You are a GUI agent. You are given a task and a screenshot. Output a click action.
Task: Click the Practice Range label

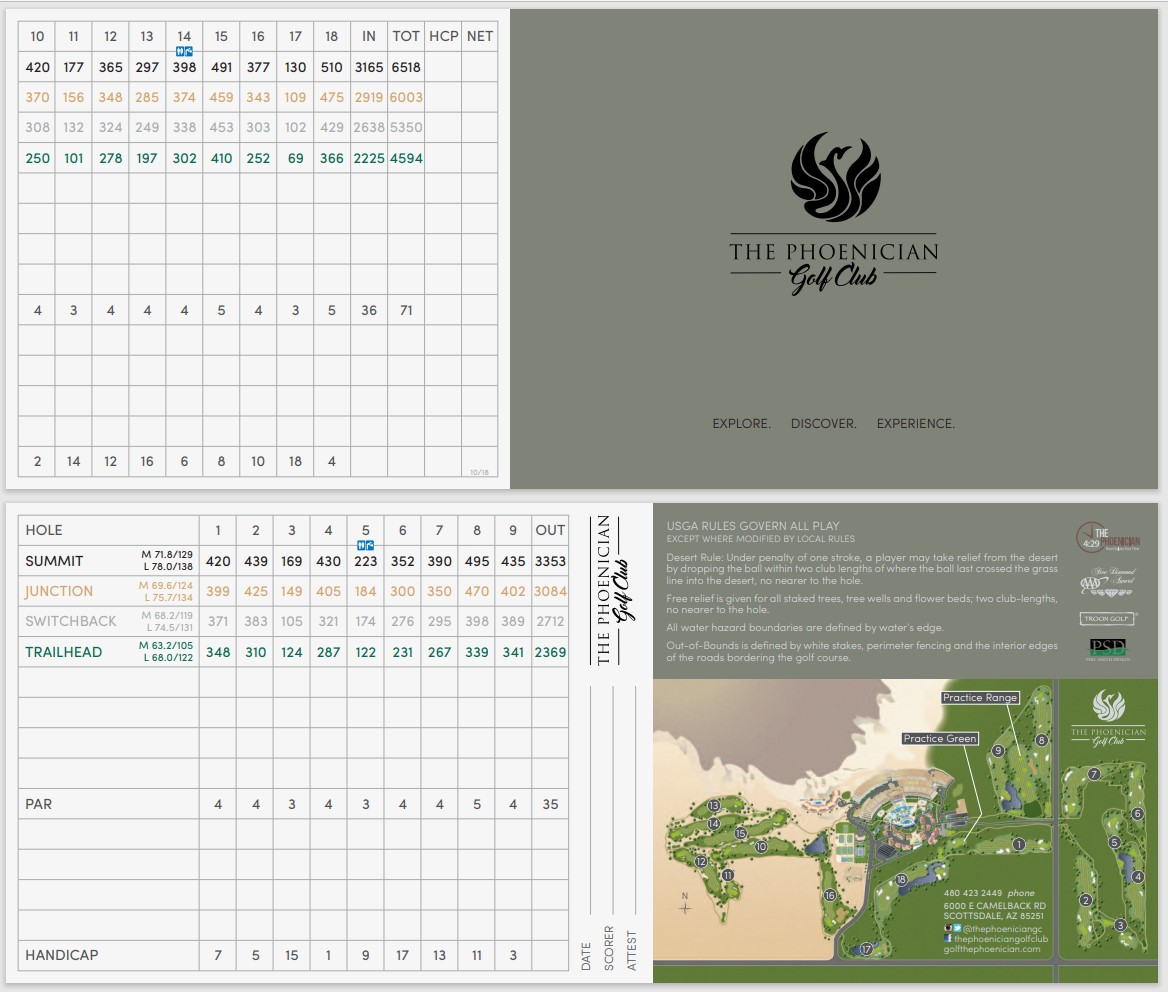(980, 698)
